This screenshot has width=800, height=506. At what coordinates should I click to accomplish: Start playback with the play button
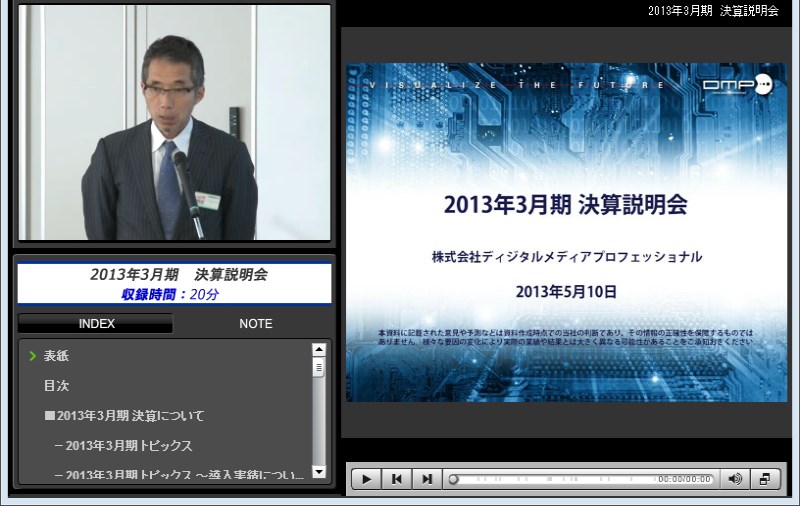click(366, 479)
